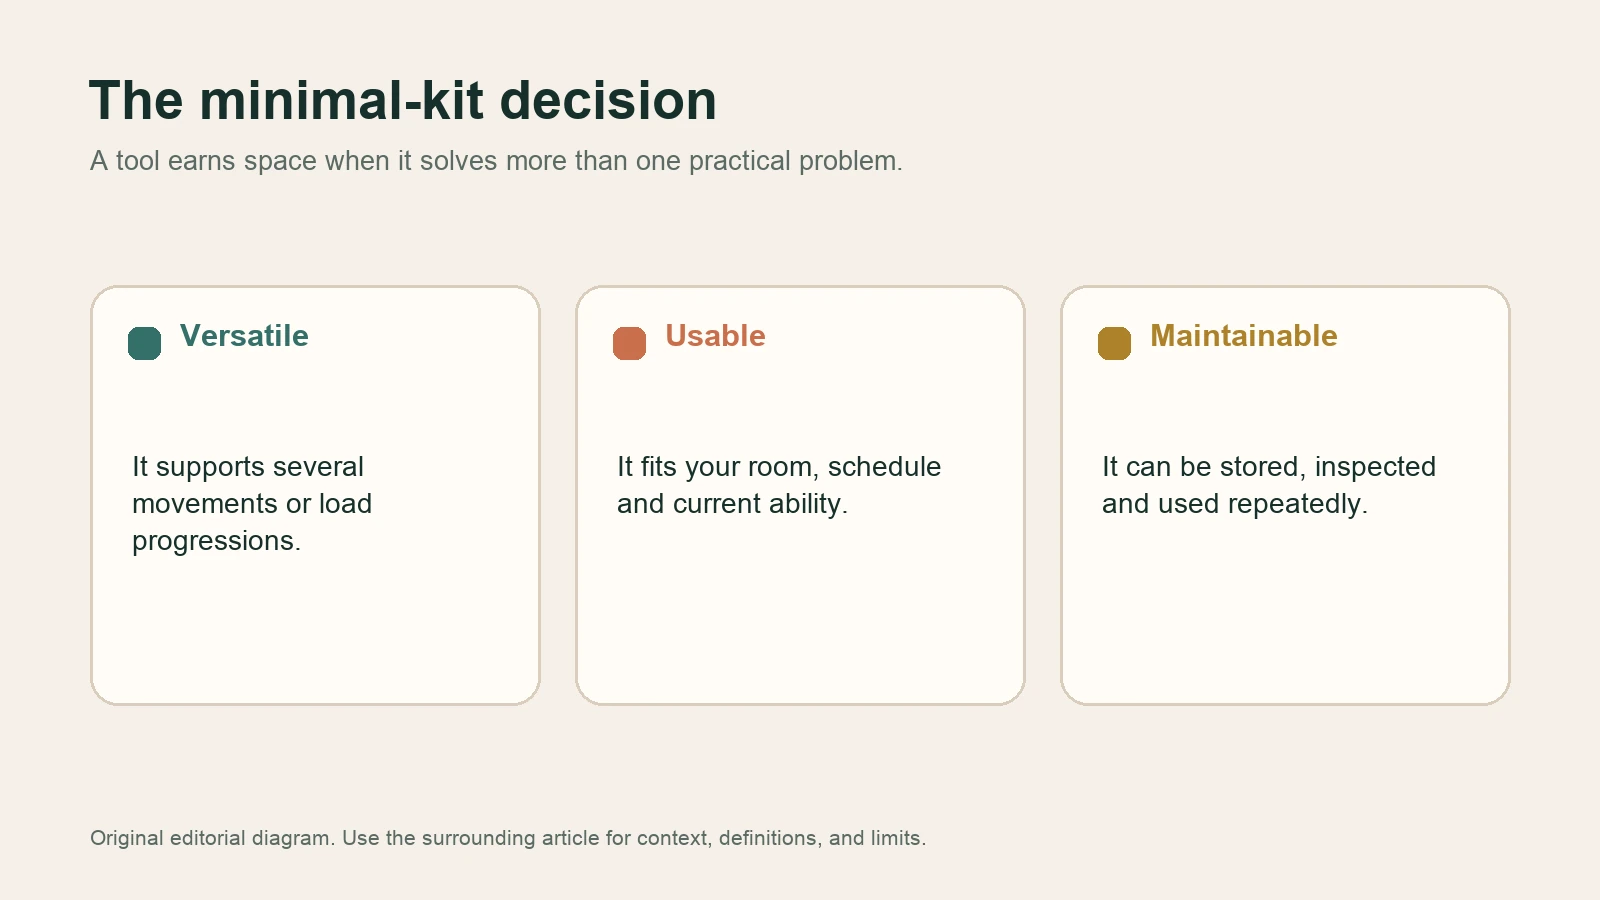Click the subtitle about a tool earning space
1600x900 pixels.
pos(496,161)
